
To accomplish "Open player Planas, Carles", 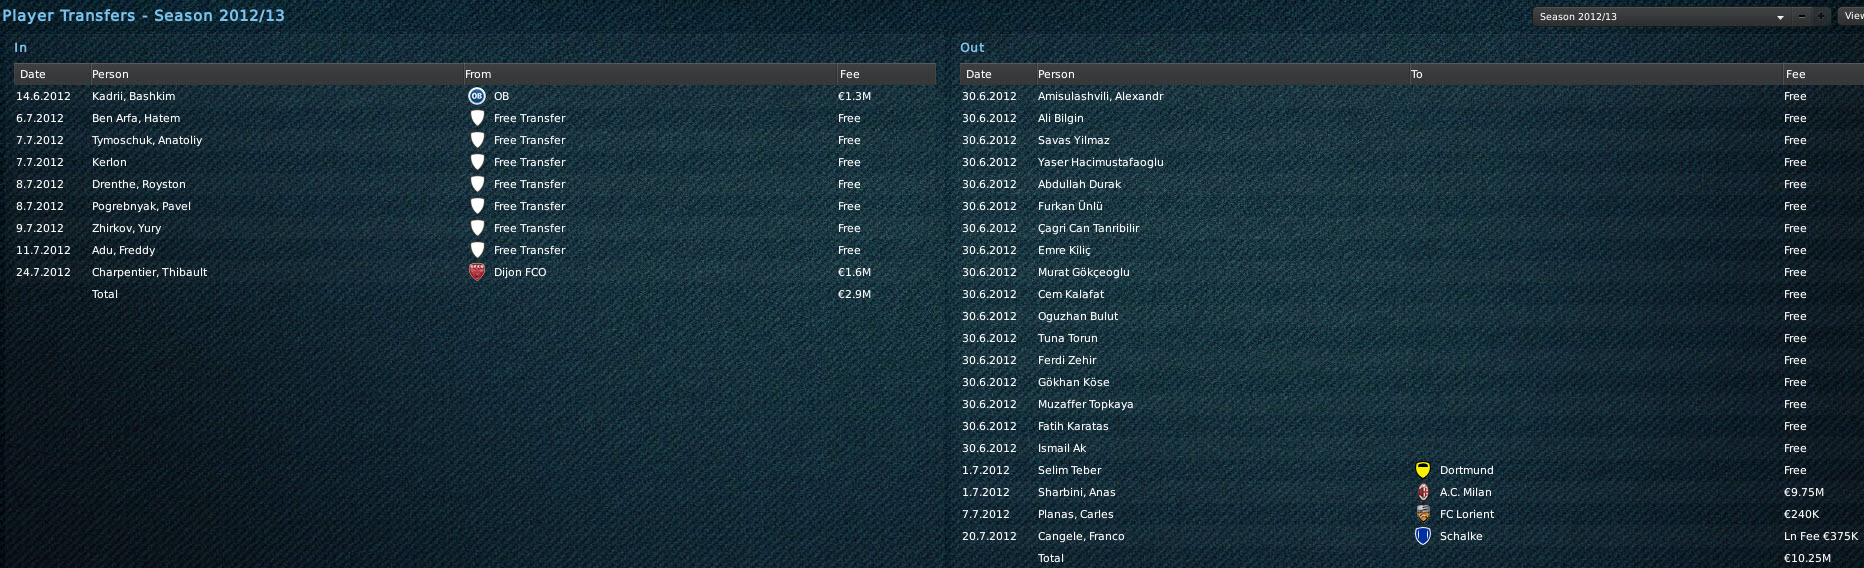I will (1076, 514).
